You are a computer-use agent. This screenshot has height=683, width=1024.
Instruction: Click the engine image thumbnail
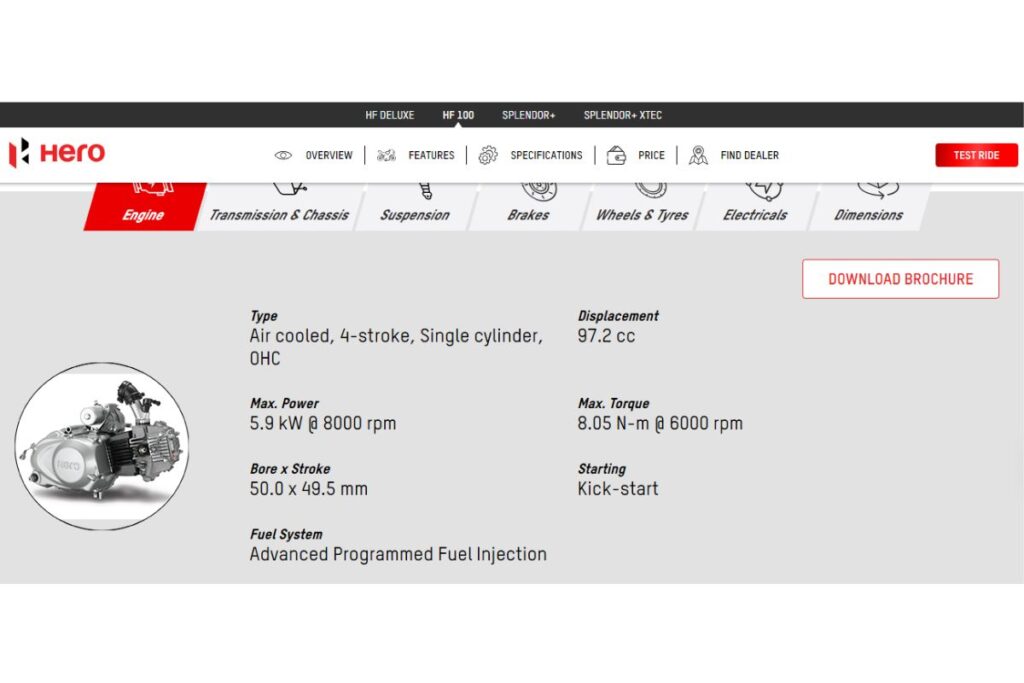[102, 446]
